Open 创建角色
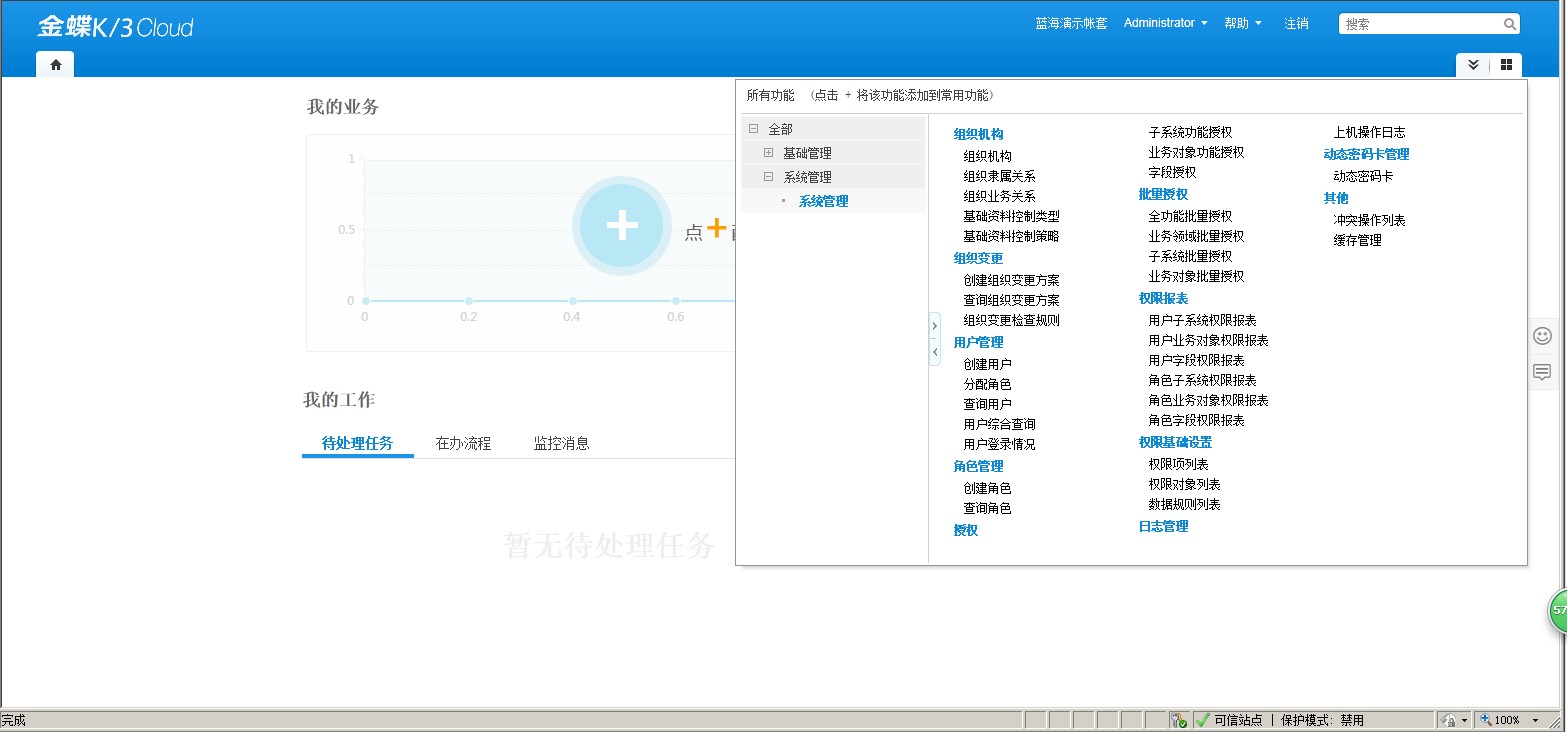 987,488
